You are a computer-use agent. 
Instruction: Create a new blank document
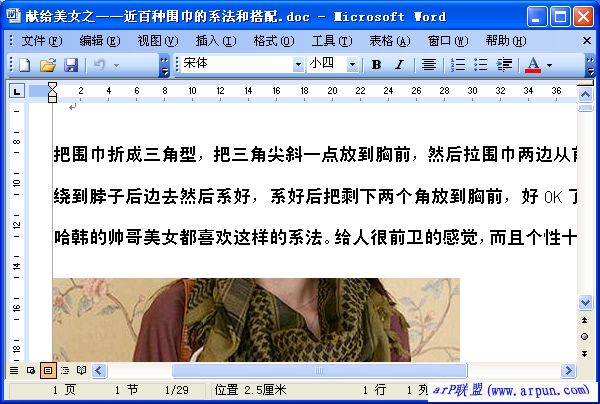click(24, 65)
